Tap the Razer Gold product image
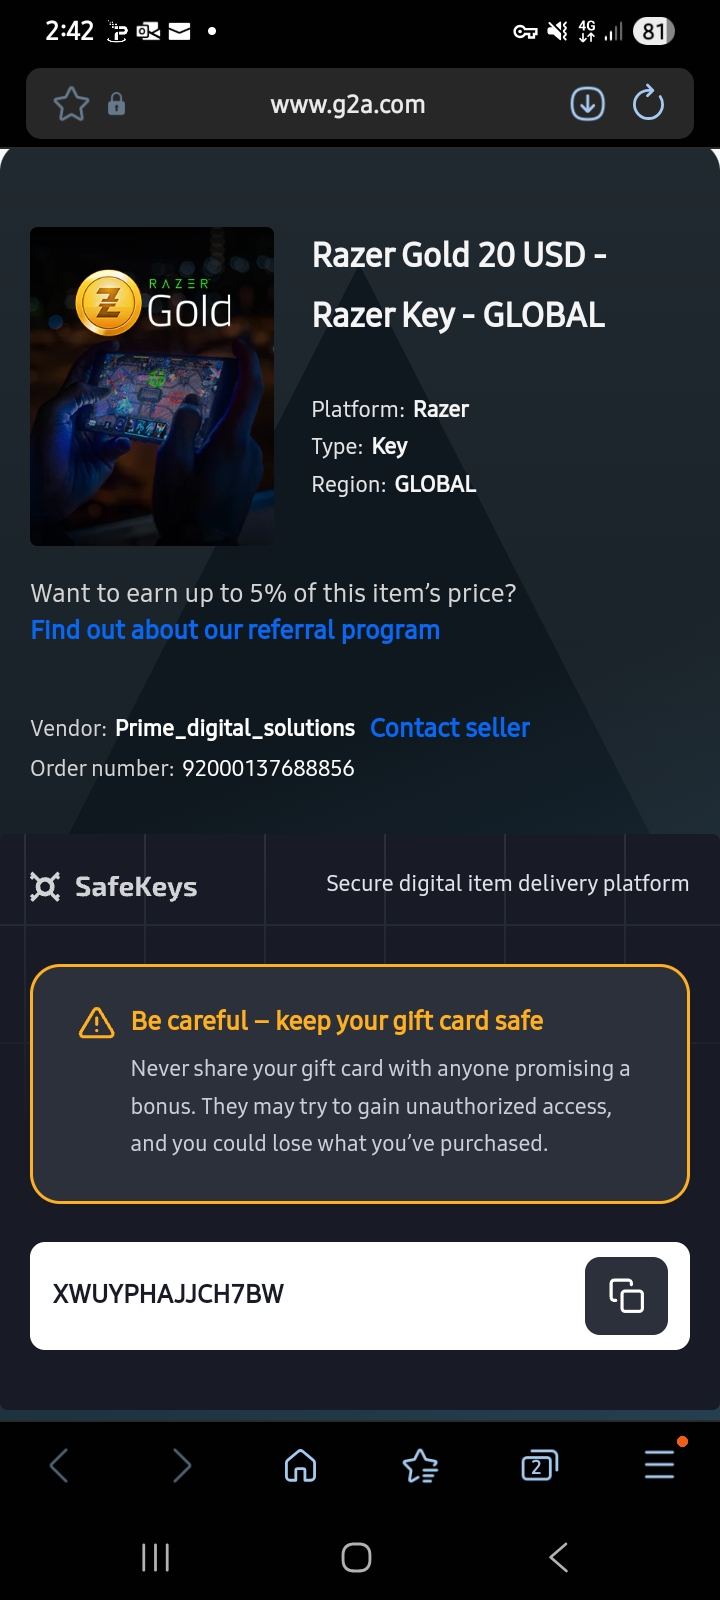Viewport: 720px width, 1600px height. click(152, 386)
